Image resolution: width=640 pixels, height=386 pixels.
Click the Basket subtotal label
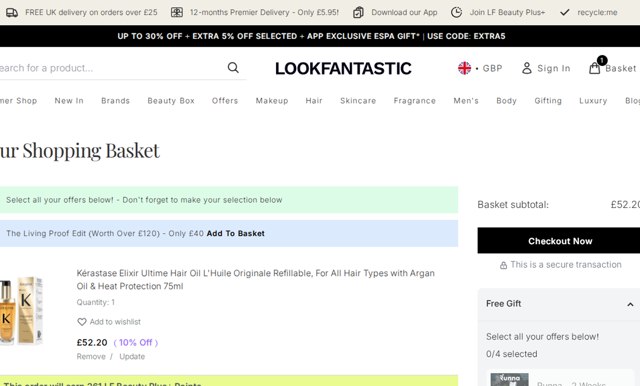(513, 204)
